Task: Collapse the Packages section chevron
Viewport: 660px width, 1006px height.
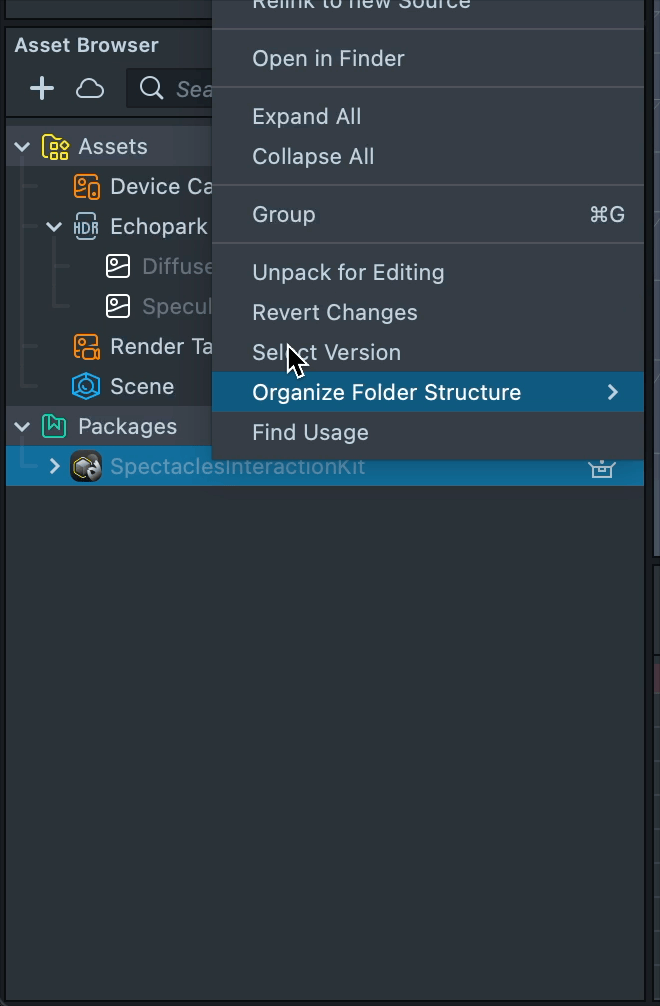Action: click(x=22, y=427)
